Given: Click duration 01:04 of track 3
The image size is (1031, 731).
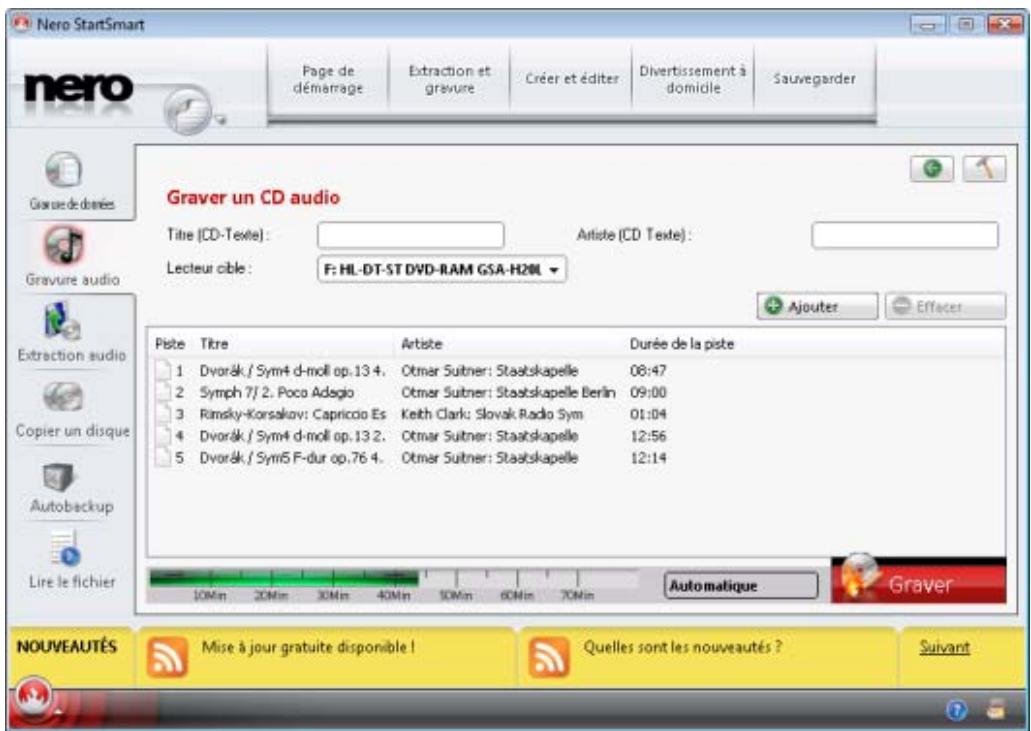Looking at the screenshot, I should 648,414.
